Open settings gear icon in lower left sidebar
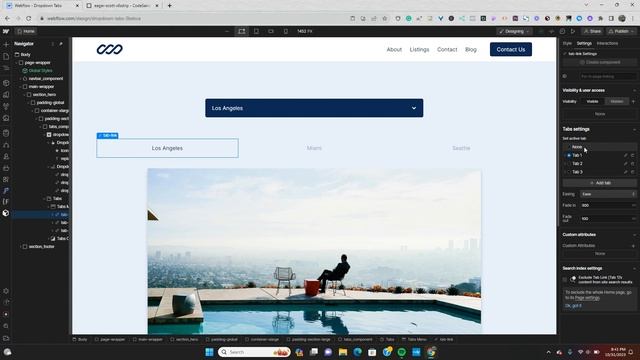Image resolution: width=640 pixels, height=360 pixels. 6,291
